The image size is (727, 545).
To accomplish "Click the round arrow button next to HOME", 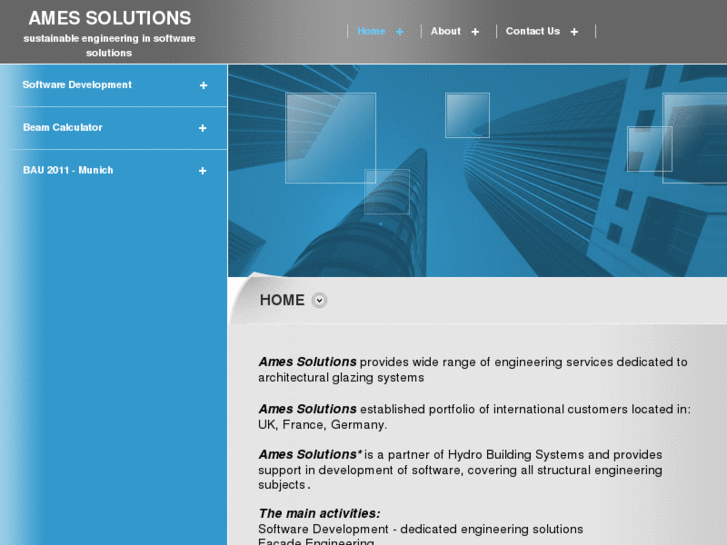I will (319, 300).
